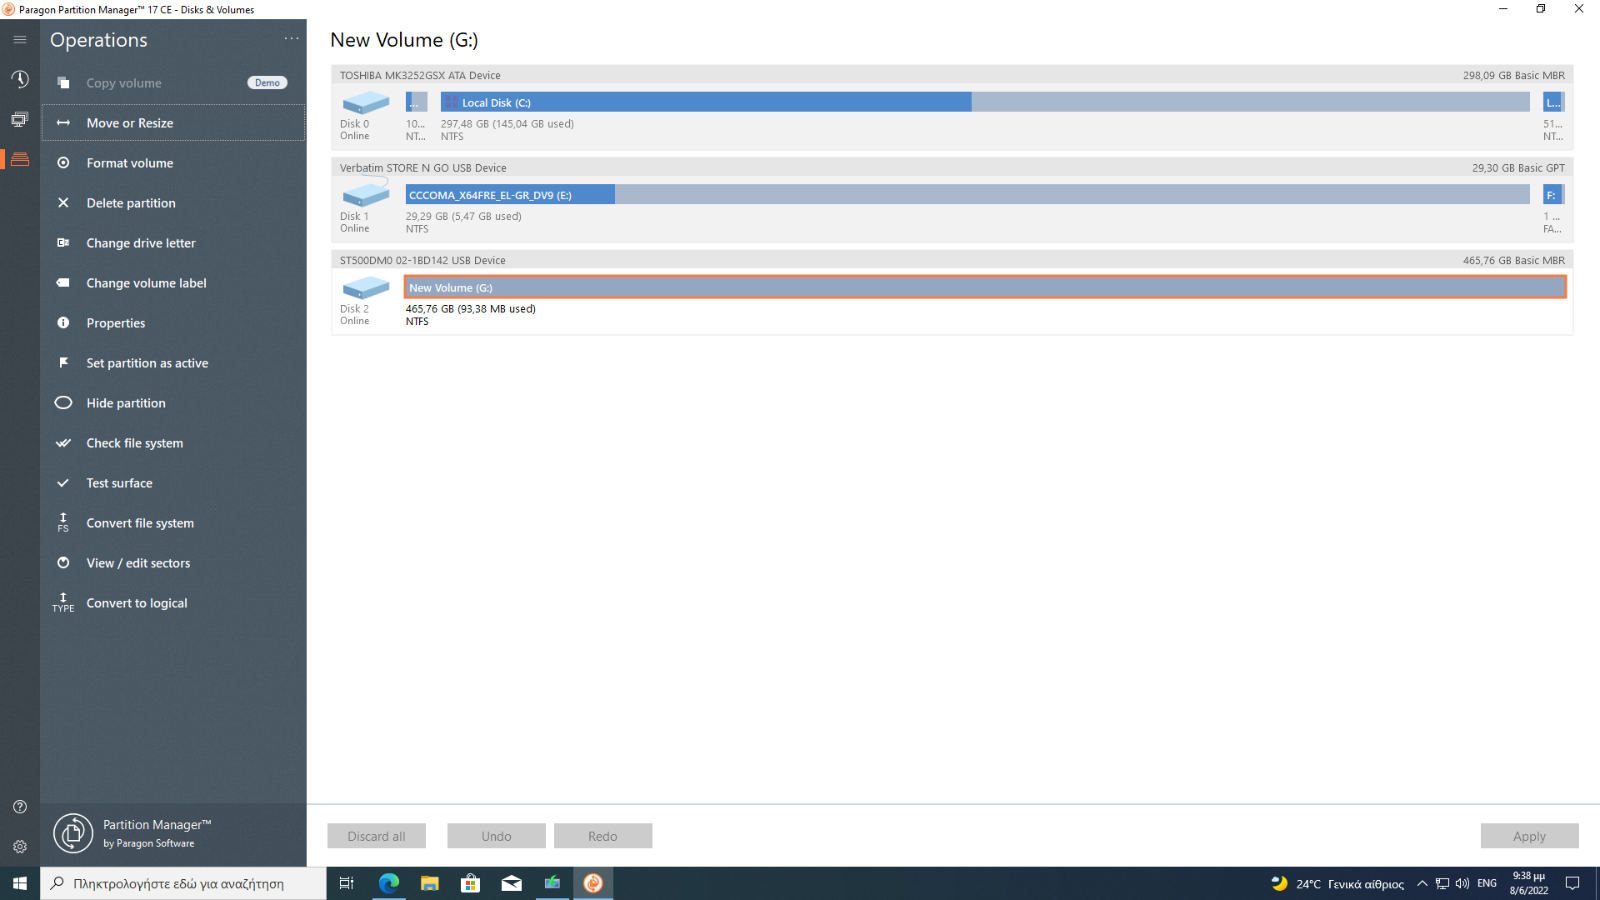Click the Redo button
The height and width of the screenshot is (900, 1600).
(x=603, y=836)
